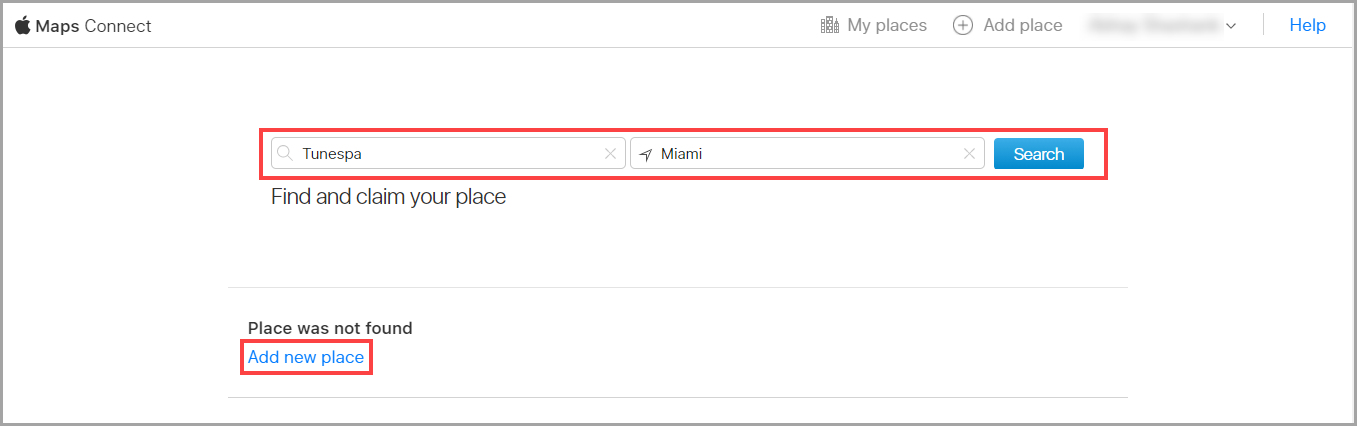Screen dimensions: 1357x426
Task: Click the location arrow icon beside Miami
Action: click(646, 154)
